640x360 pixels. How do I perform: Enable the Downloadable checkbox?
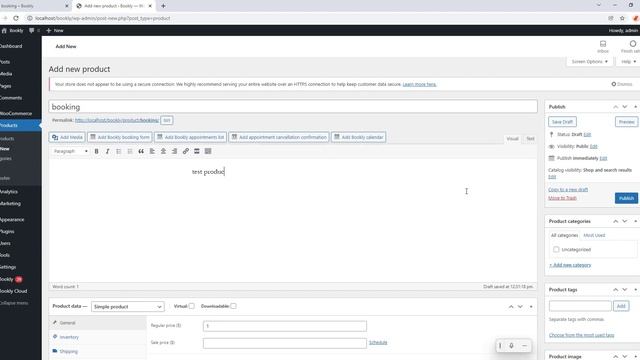point(233,306)
